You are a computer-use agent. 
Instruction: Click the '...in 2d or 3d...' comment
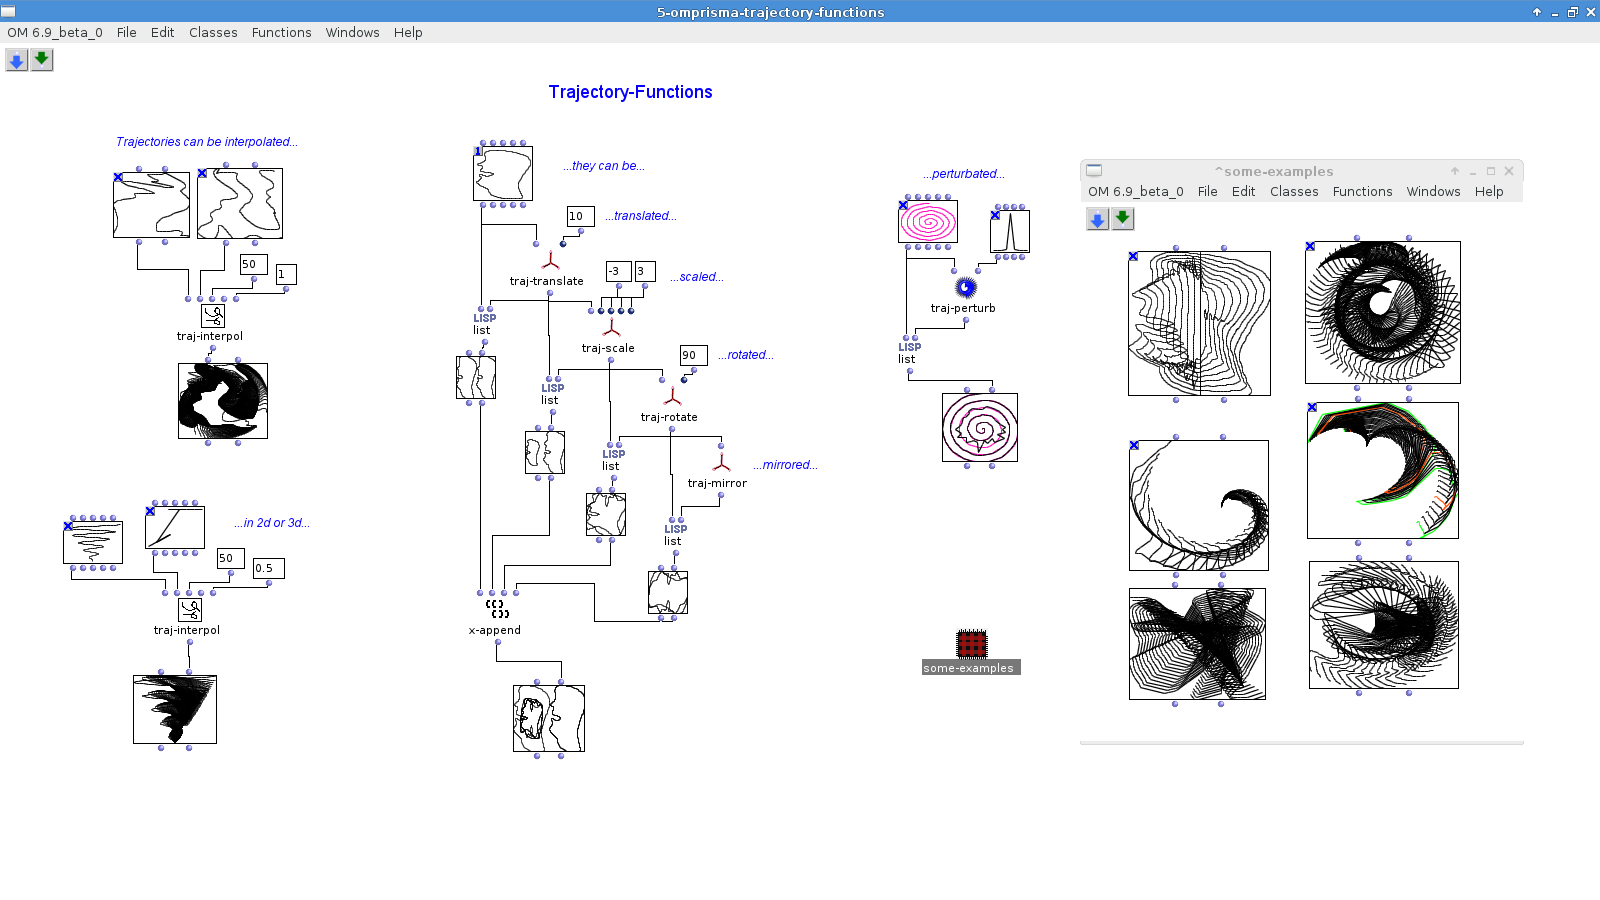point(272,523)
